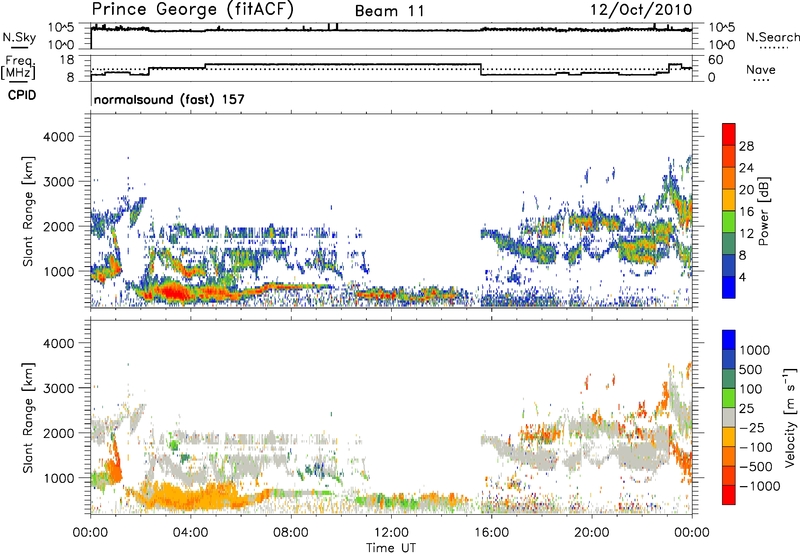Click the "-1000" velocity colorbar tick
The width and height of the screenshot is (800, 554).
click(759, 486)
